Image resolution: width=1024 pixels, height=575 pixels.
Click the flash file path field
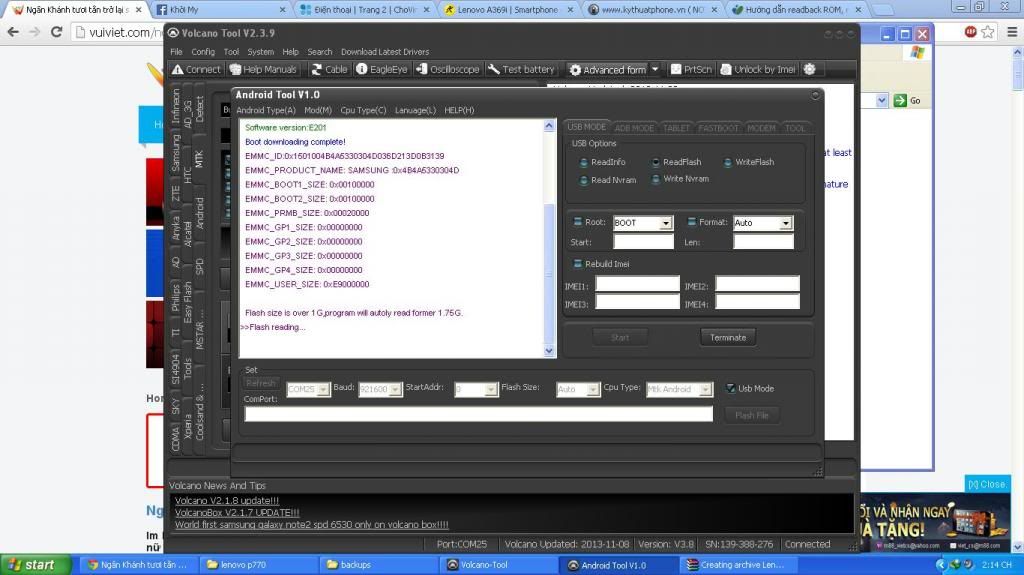point(479,414)
